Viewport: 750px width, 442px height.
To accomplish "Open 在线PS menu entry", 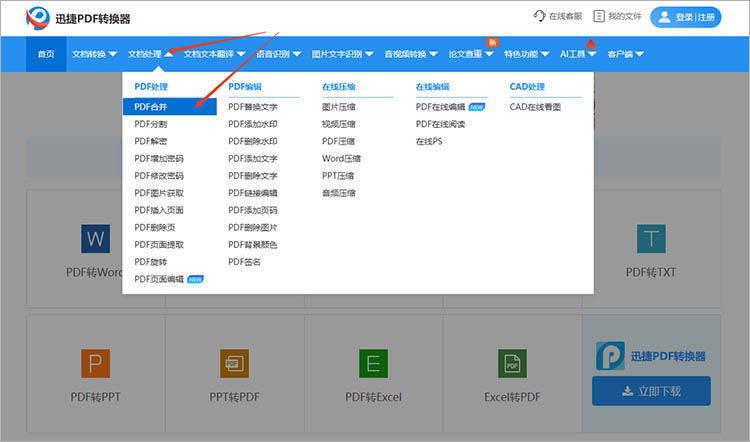I will [x=429, y=142].
